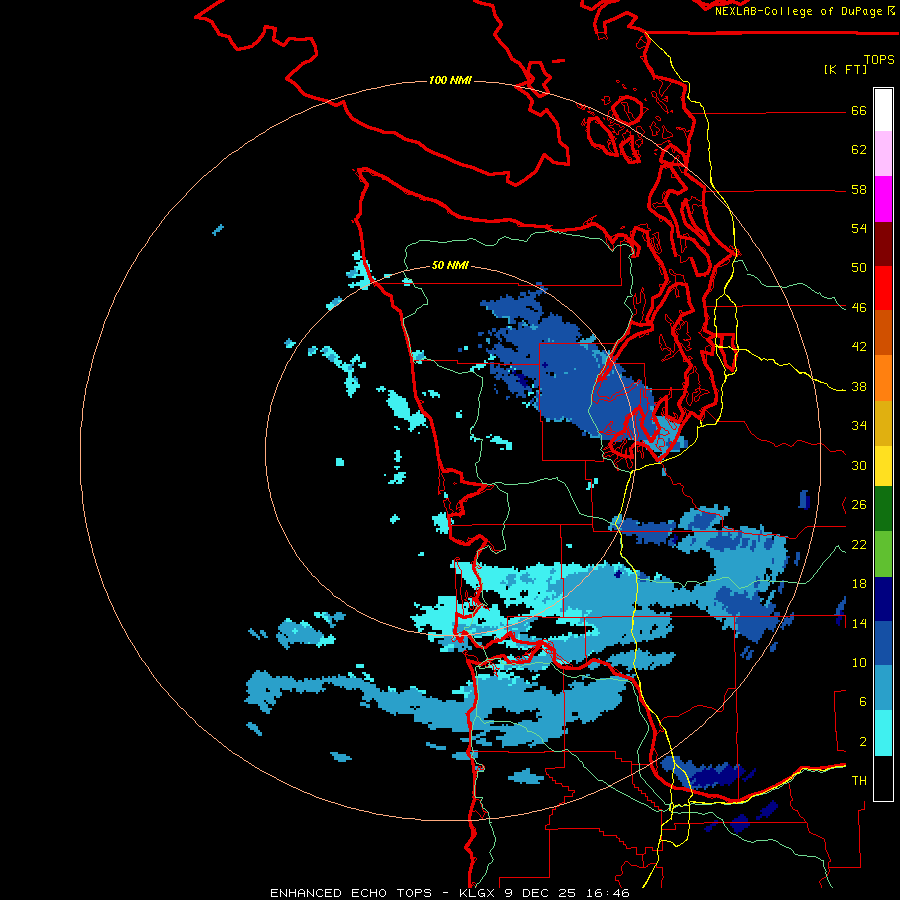Screen dimensions: 900x900
Task: Click the 100 NMI range ring label
Action: click(x=450, y=80)
